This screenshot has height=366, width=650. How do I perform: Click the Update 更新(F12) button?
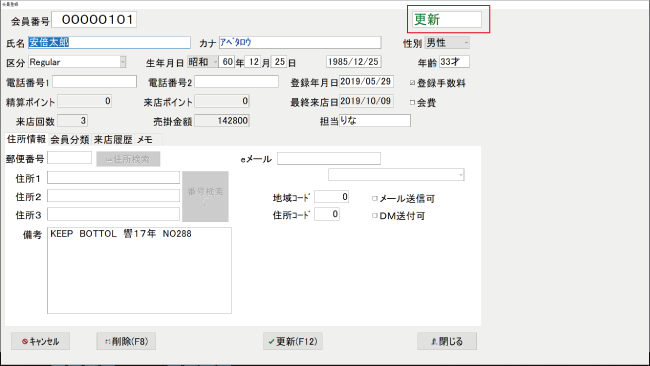click(x=293, y=341)
